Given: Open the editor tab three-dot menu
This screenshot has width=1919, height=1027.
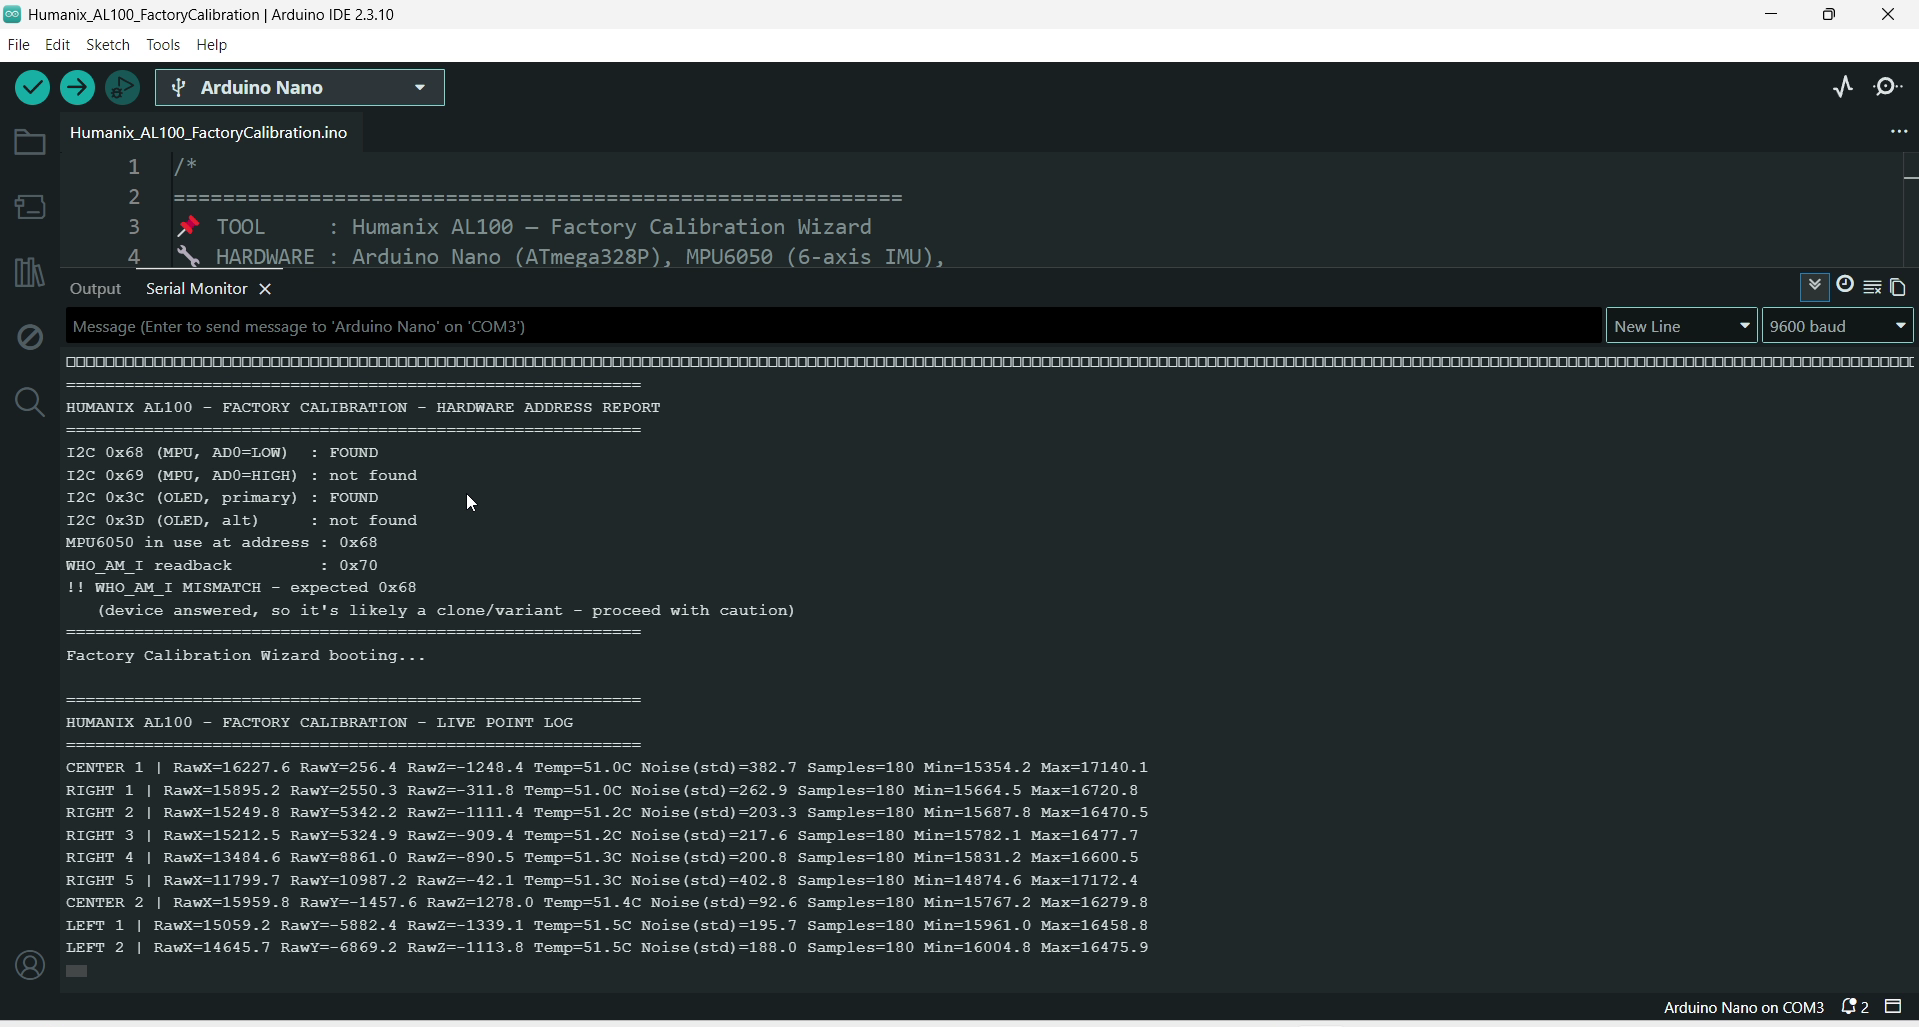Looking at the screenshot, I should (1898, 132).
